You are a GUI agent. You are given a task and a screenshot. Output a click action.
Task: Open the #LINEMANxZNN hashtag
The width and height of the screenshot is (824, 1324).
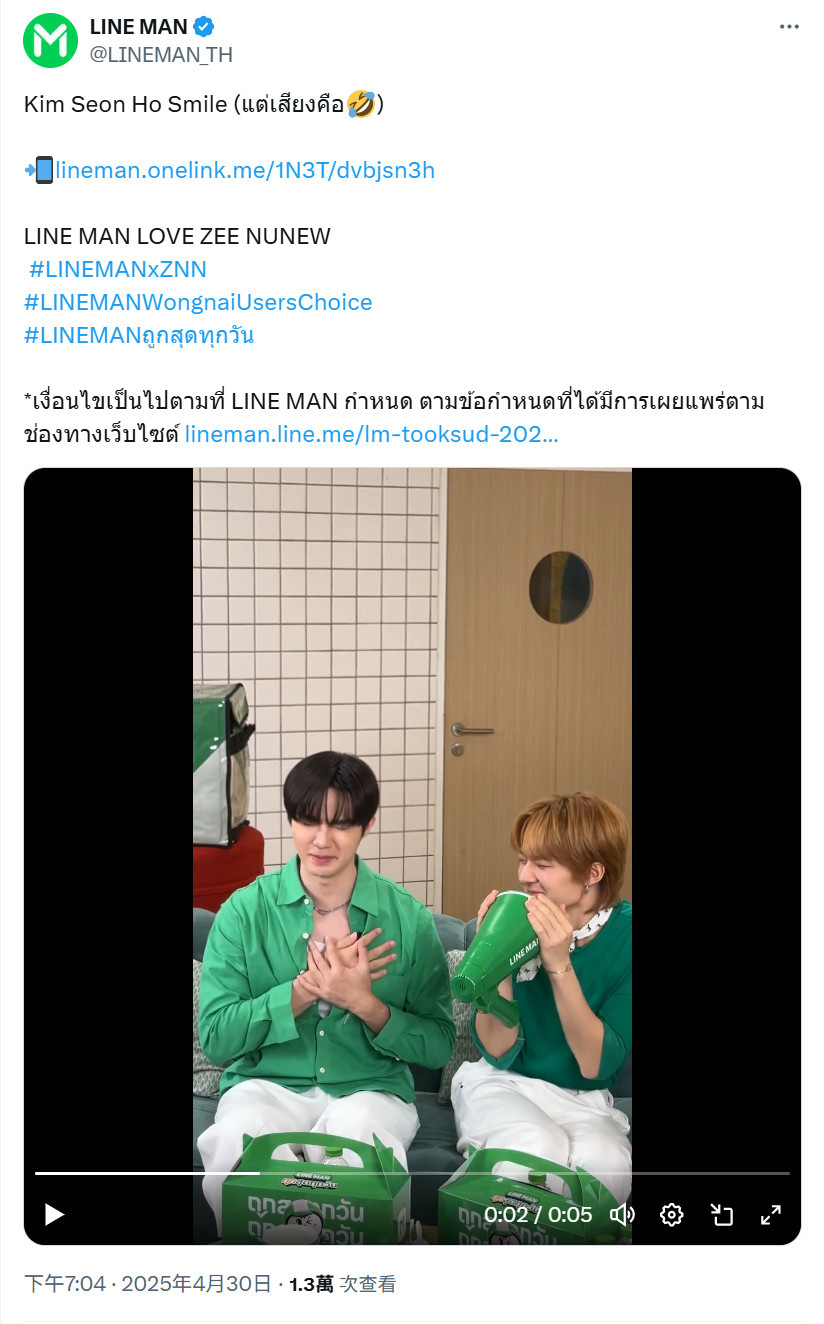(x=118, y=269)
